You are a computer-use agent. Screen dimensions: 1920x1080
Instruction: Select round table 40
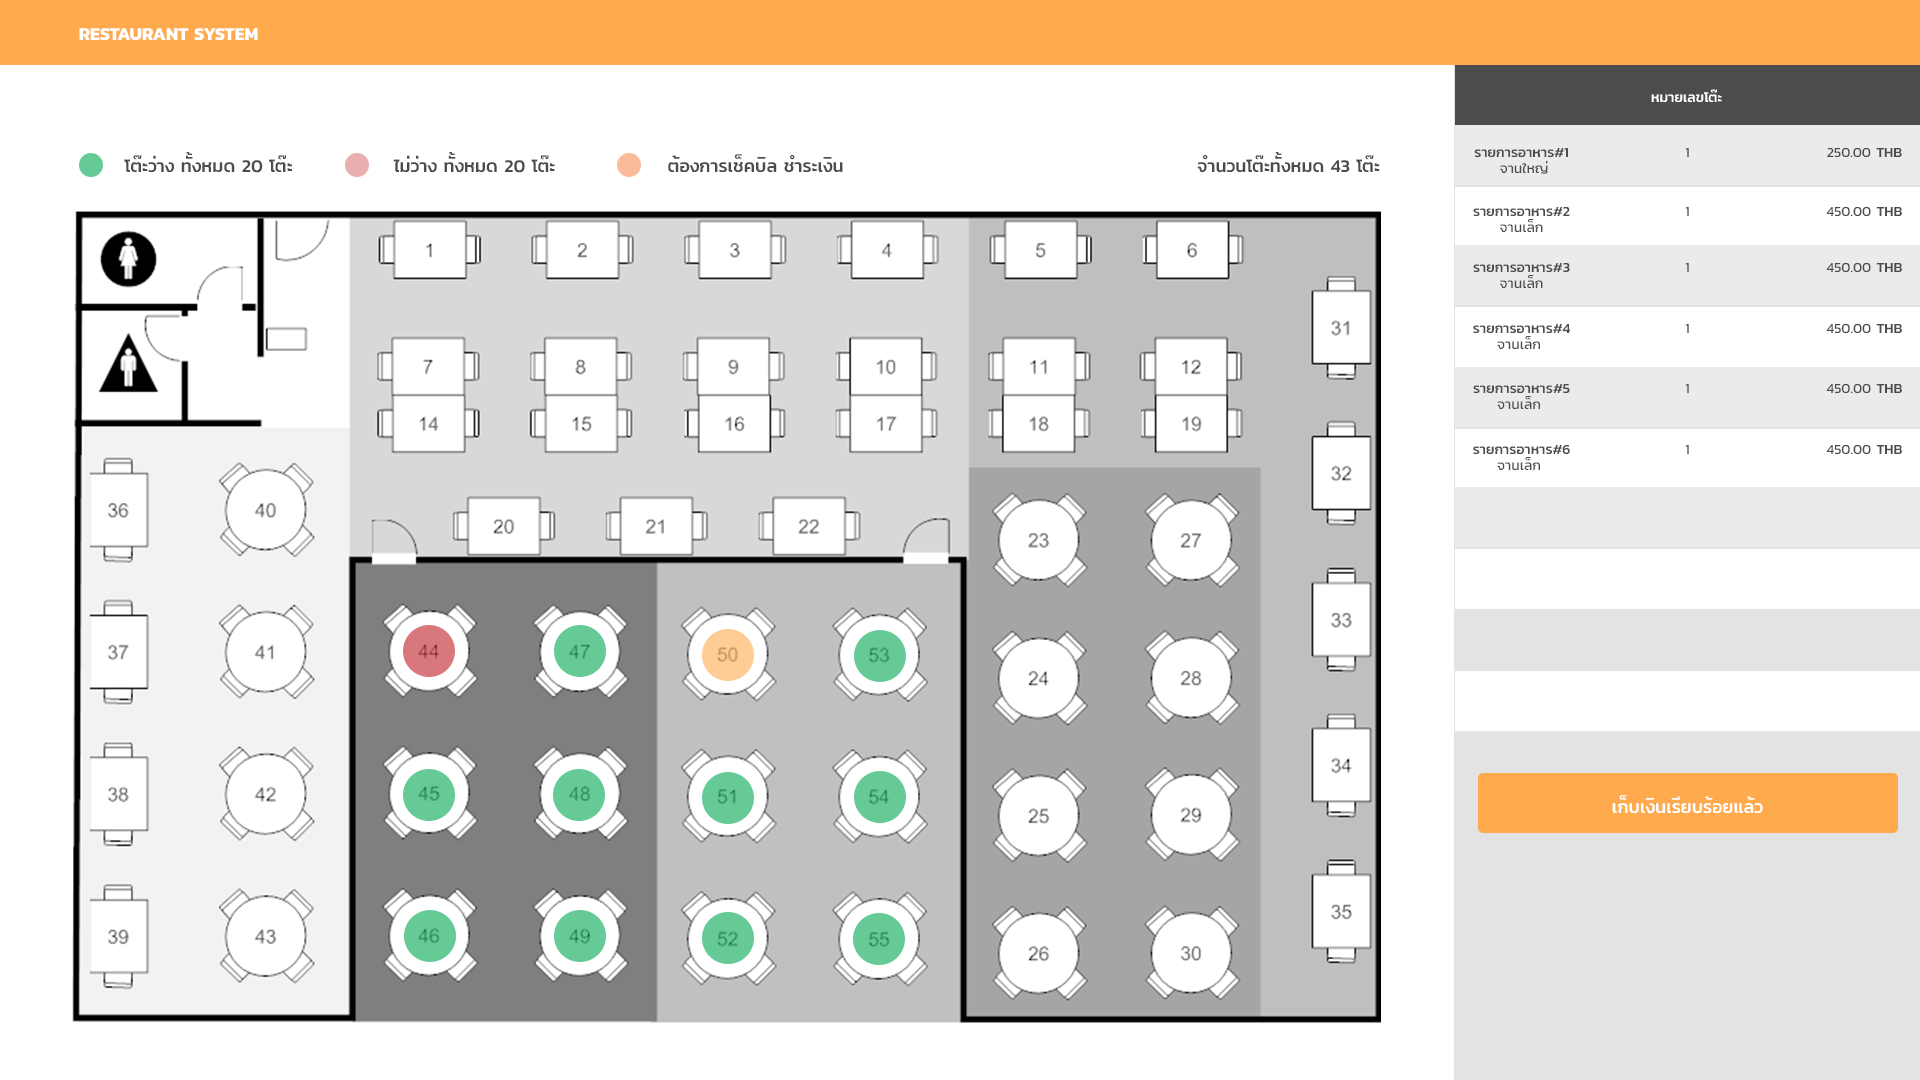265,510
